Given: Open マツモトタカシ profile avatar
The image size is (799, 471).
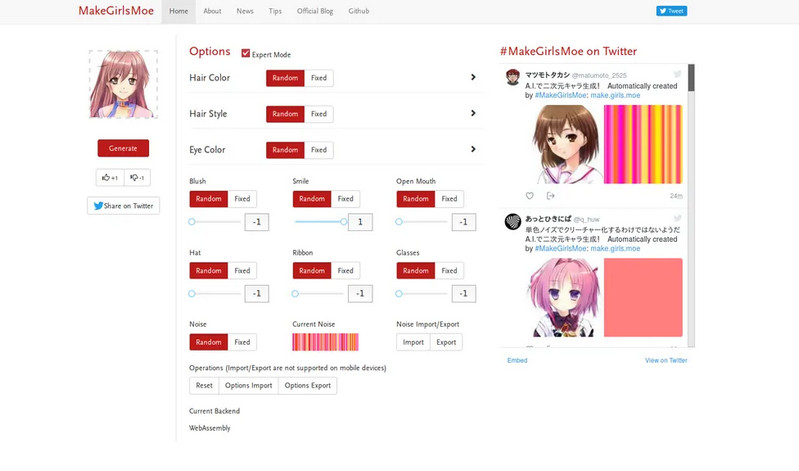Looking at the screenshot, I should tap(513, 77).
